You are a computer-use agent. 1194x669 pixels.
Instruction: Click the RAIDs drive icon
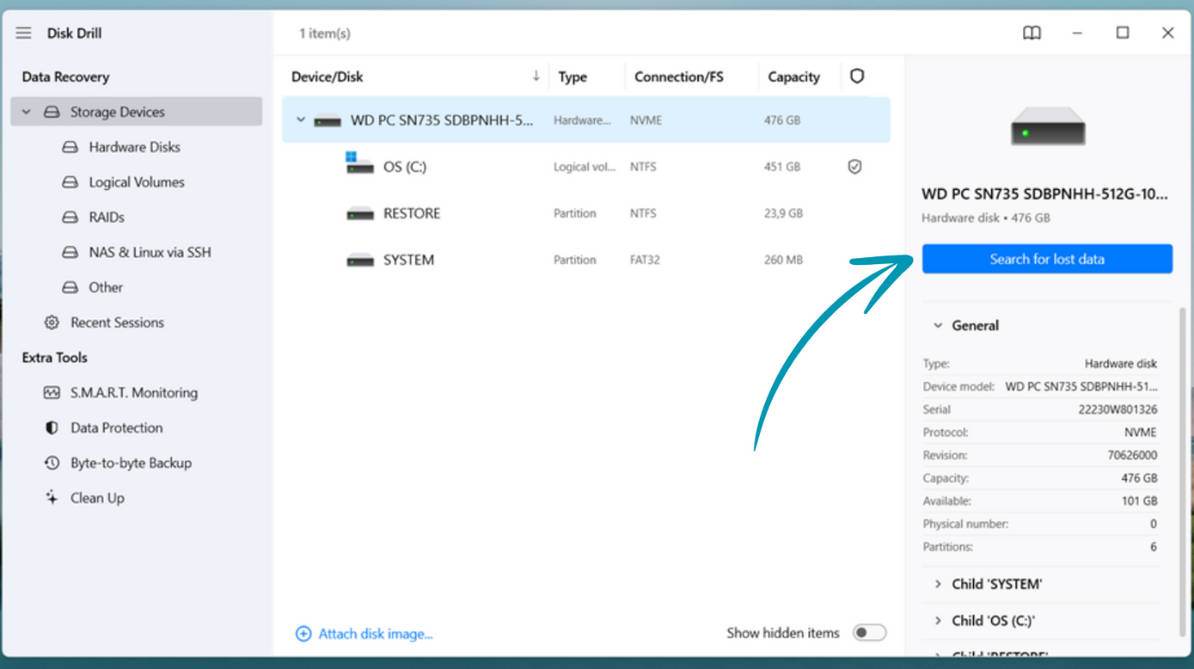[x=70, y=217]
